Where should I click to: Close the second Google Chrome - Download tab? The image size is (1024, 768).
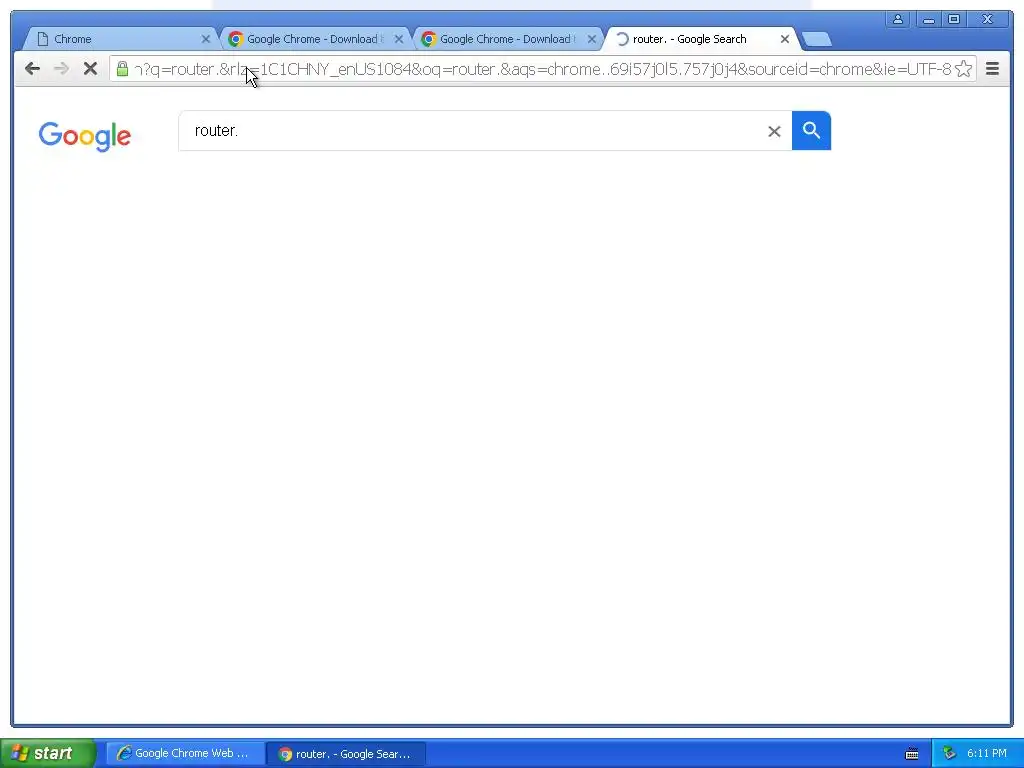tap(591, 39)
